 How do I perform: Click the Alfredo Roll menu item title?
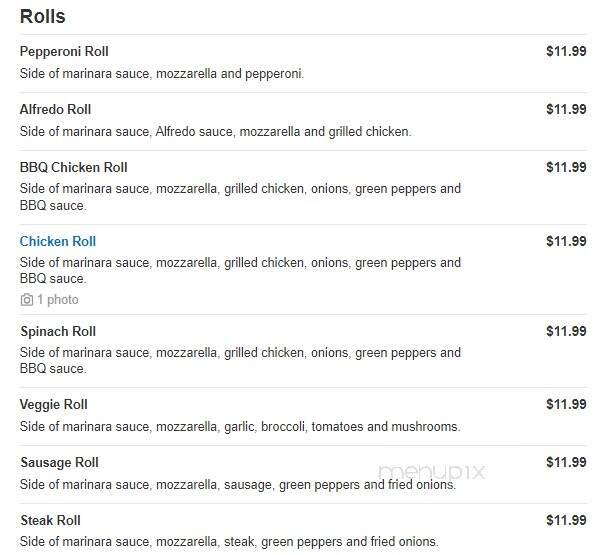click(55, 109)
